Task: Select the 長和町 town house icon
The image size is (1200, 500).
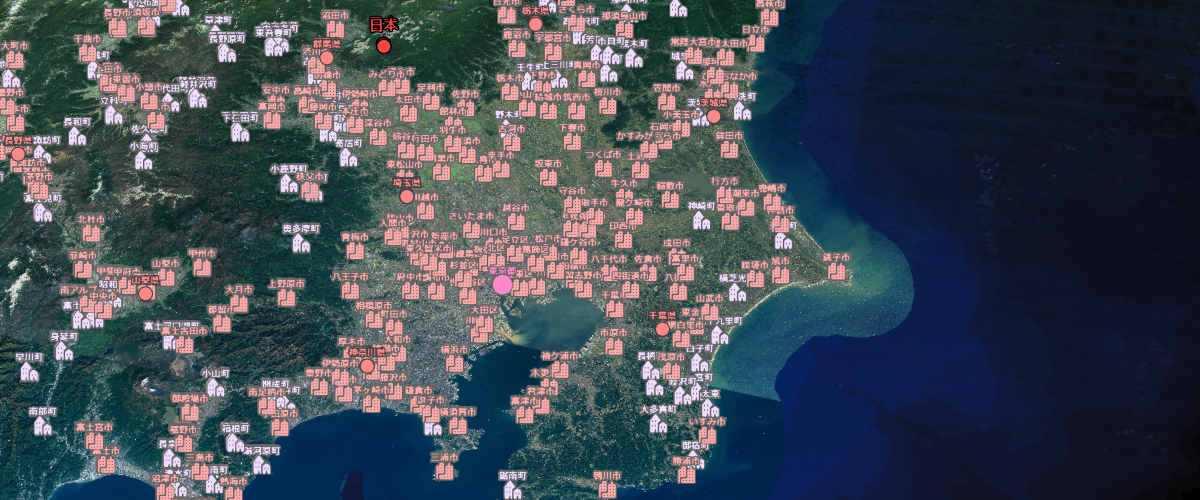Action: pyautogui.click(x=77, y=136)
